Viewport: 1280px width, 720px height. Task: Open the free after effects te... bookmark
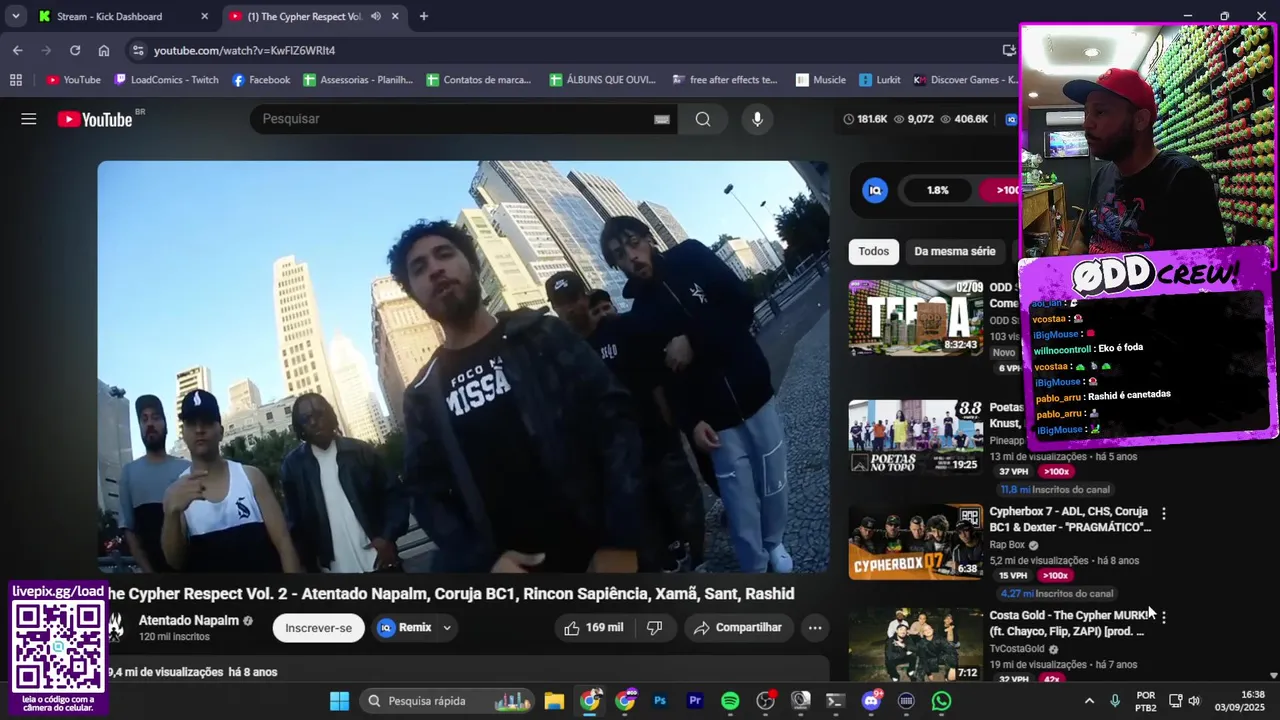pyautogui.click(x=725, y=80)
